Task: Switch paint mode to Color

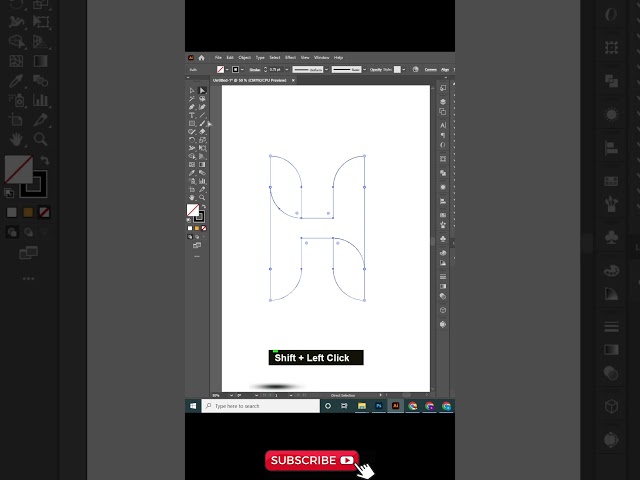Action: [190, 228]
